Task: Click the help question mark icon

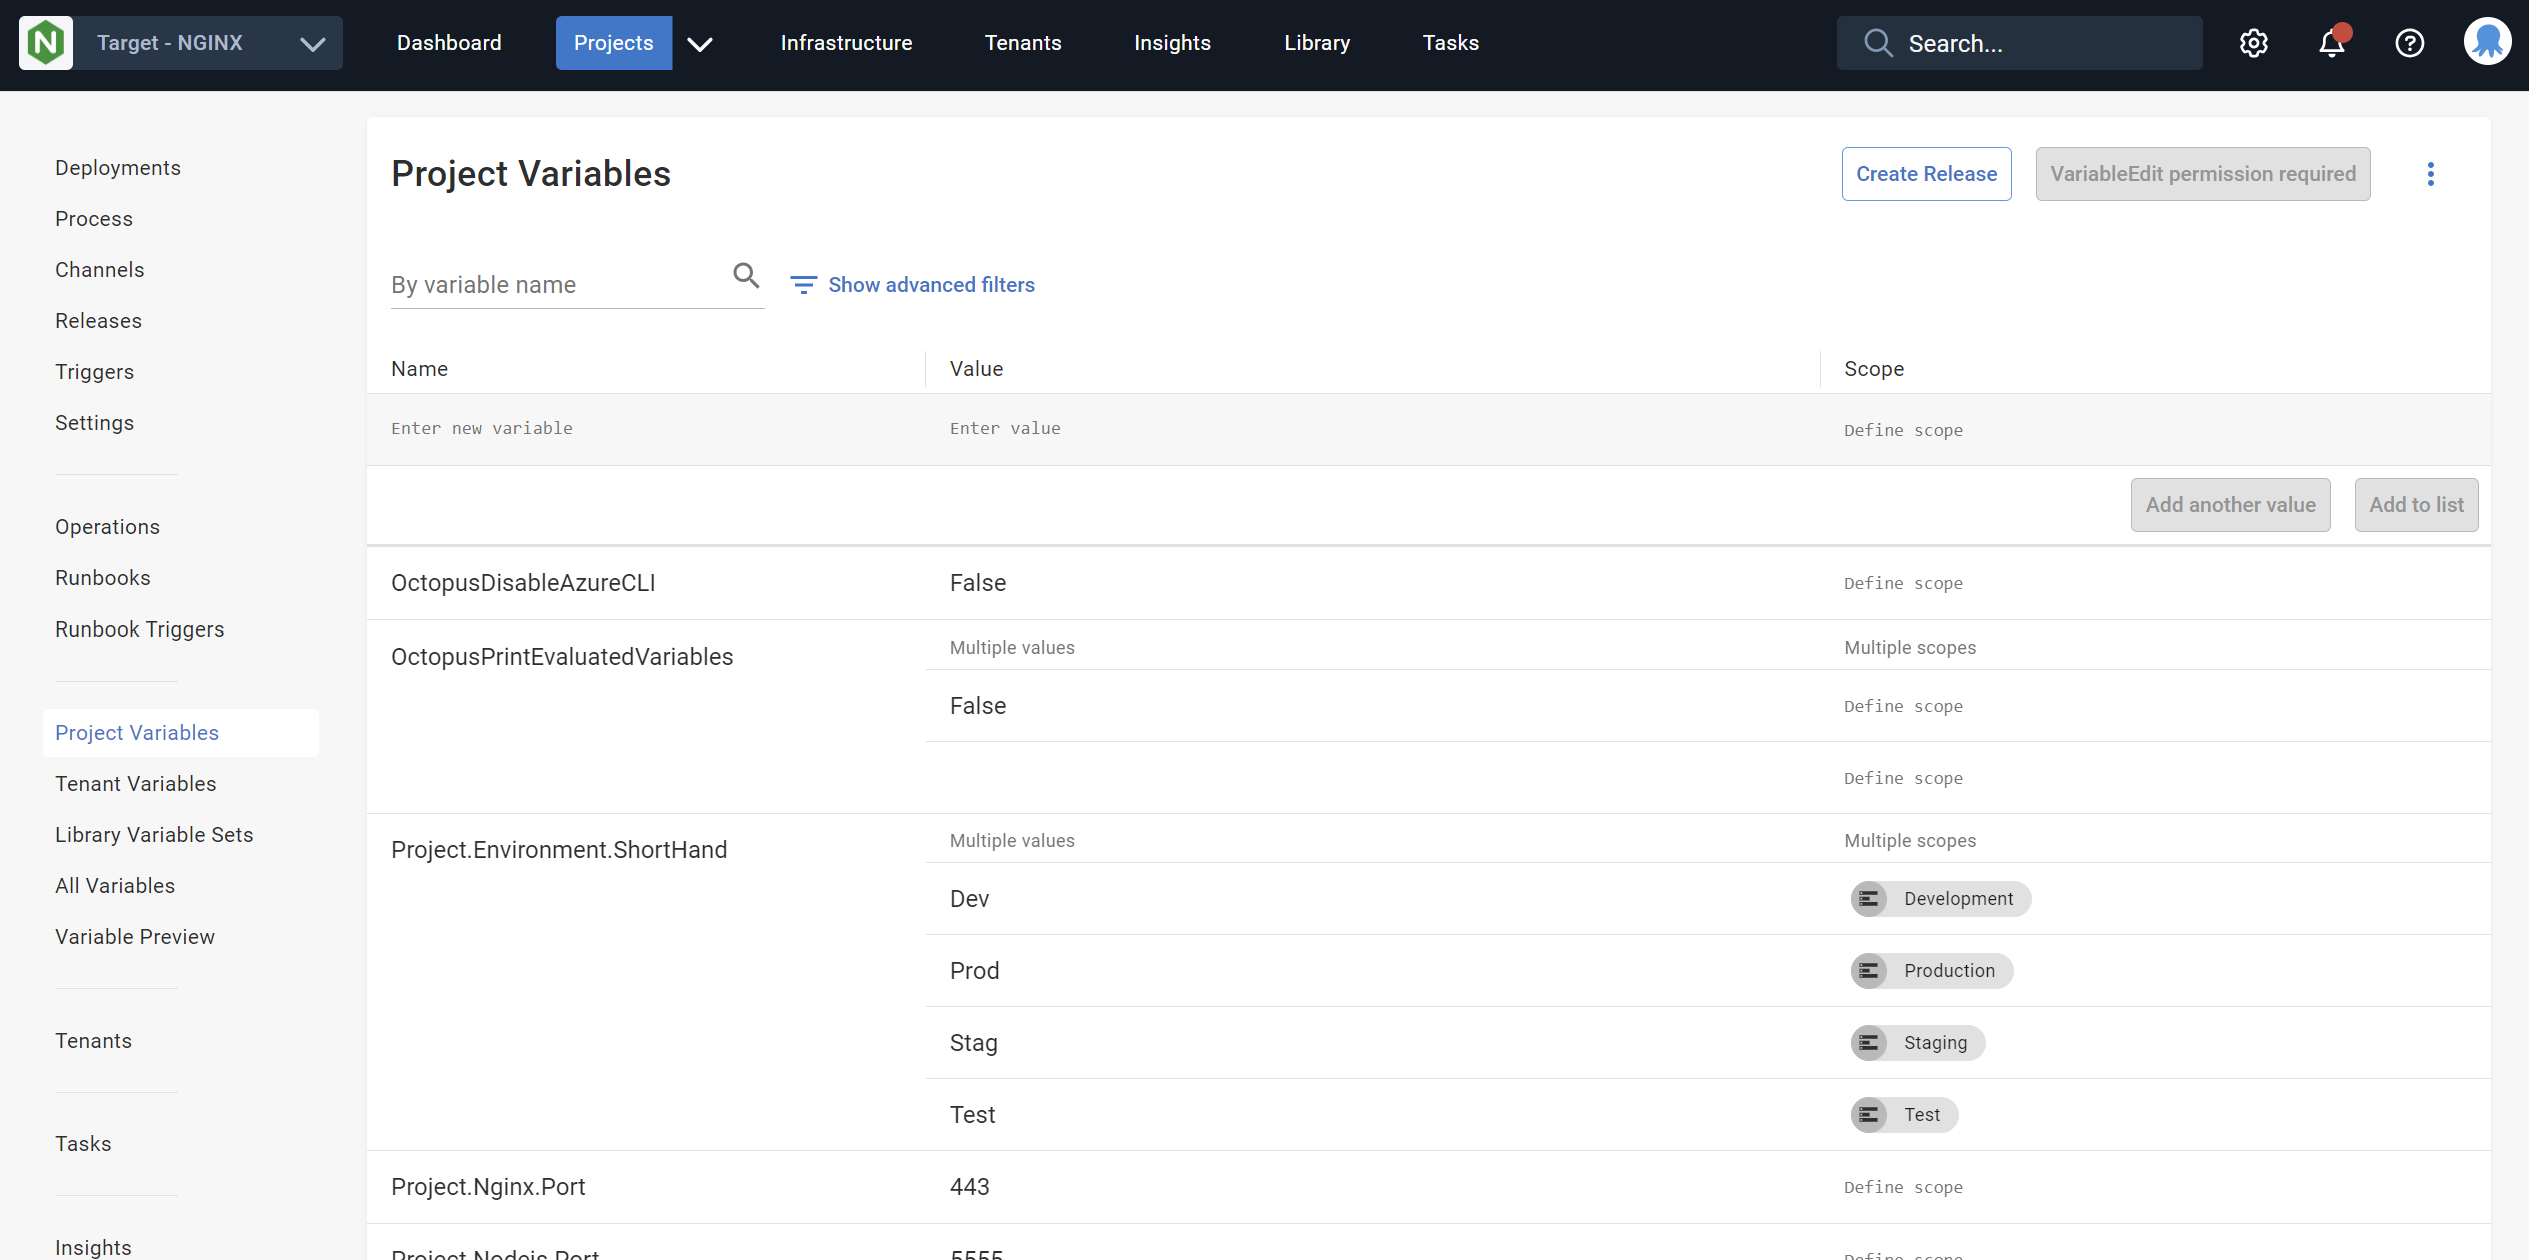Action: coord(2409,43)
